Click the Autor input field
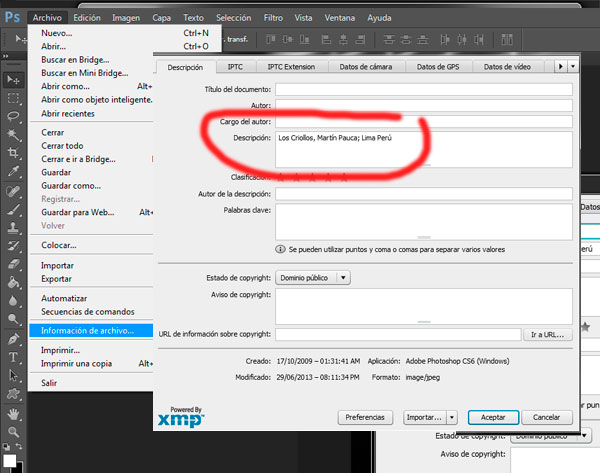Image resolution: width=600 pixels, height=473 pixels. (x=424, y=106)
